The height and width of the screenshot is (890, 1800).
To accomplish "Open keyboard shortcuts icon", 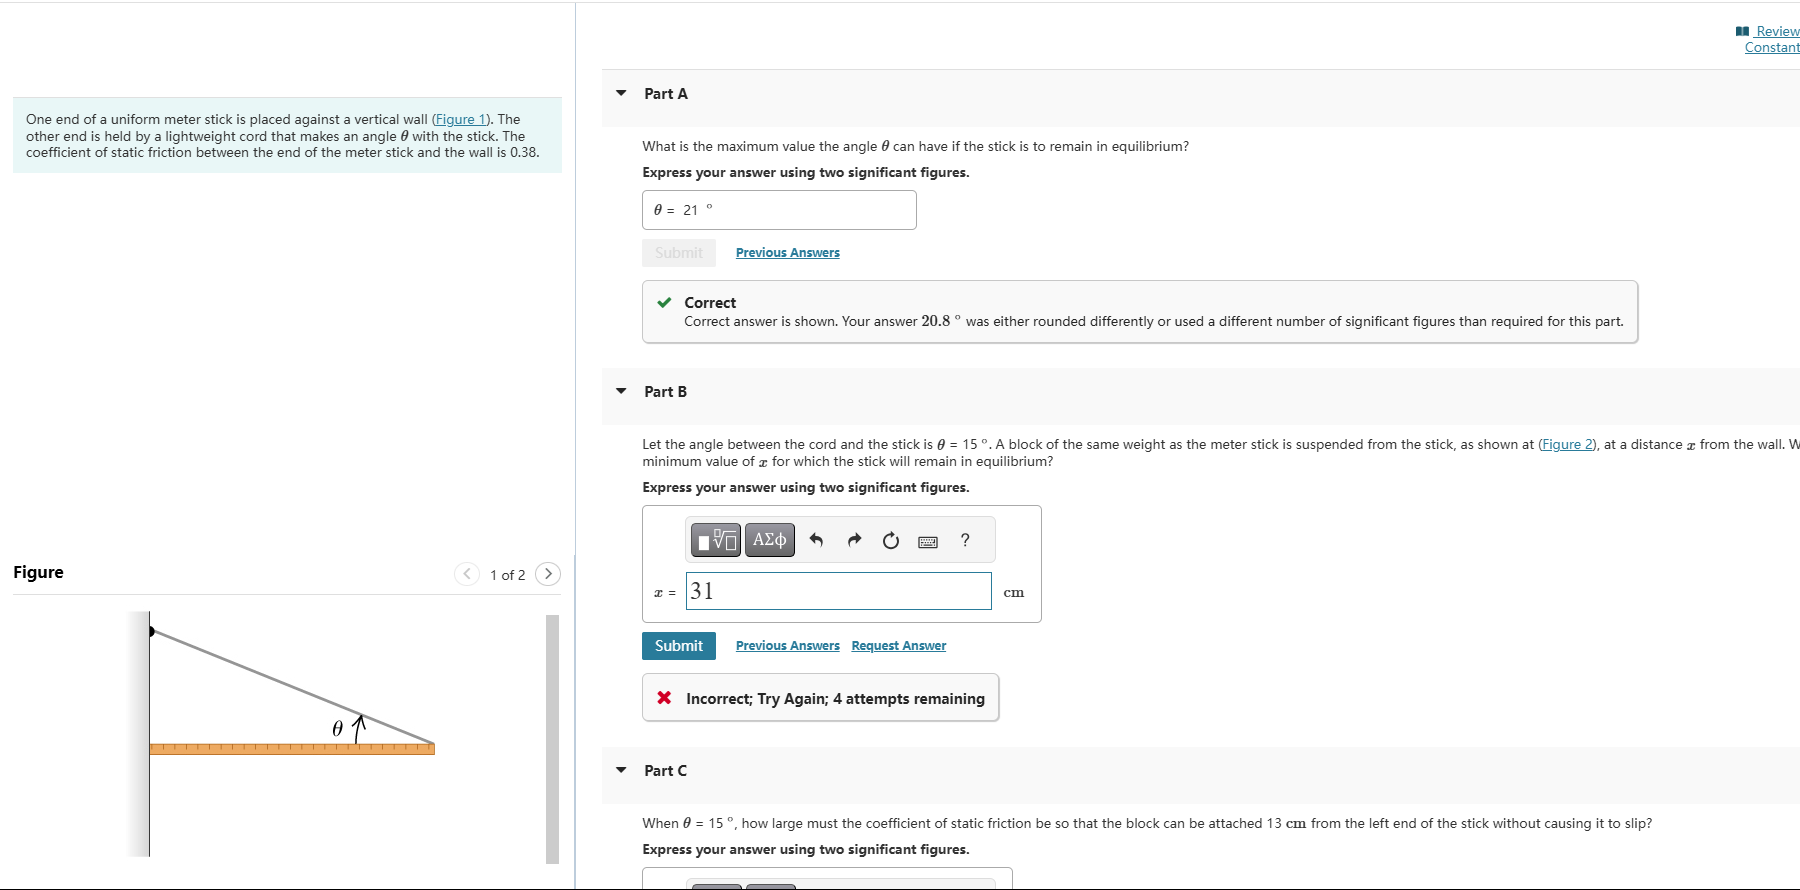I will tap(928, 541).
